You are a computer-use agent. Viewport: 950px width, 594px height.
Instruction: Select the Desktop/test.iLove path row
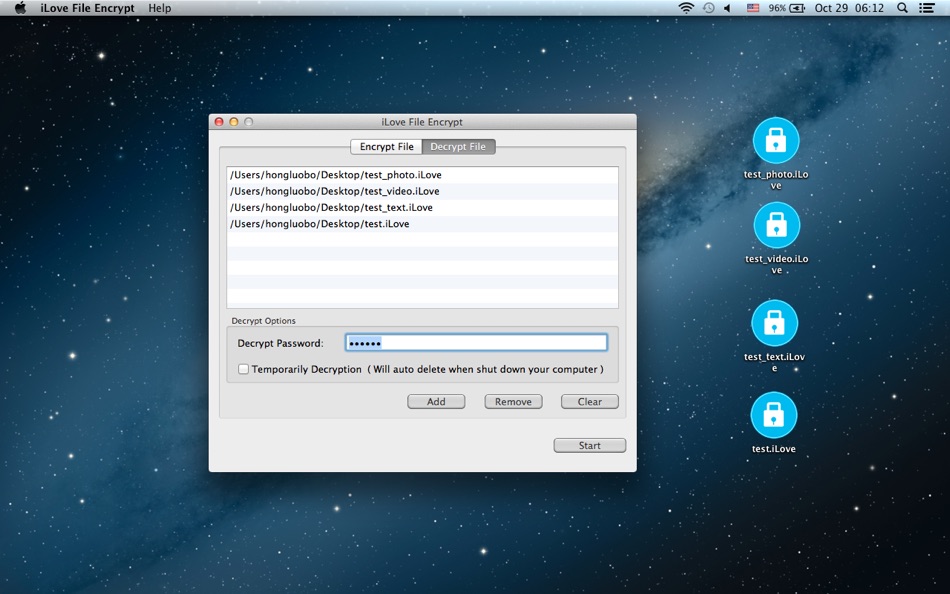point(422,224)
